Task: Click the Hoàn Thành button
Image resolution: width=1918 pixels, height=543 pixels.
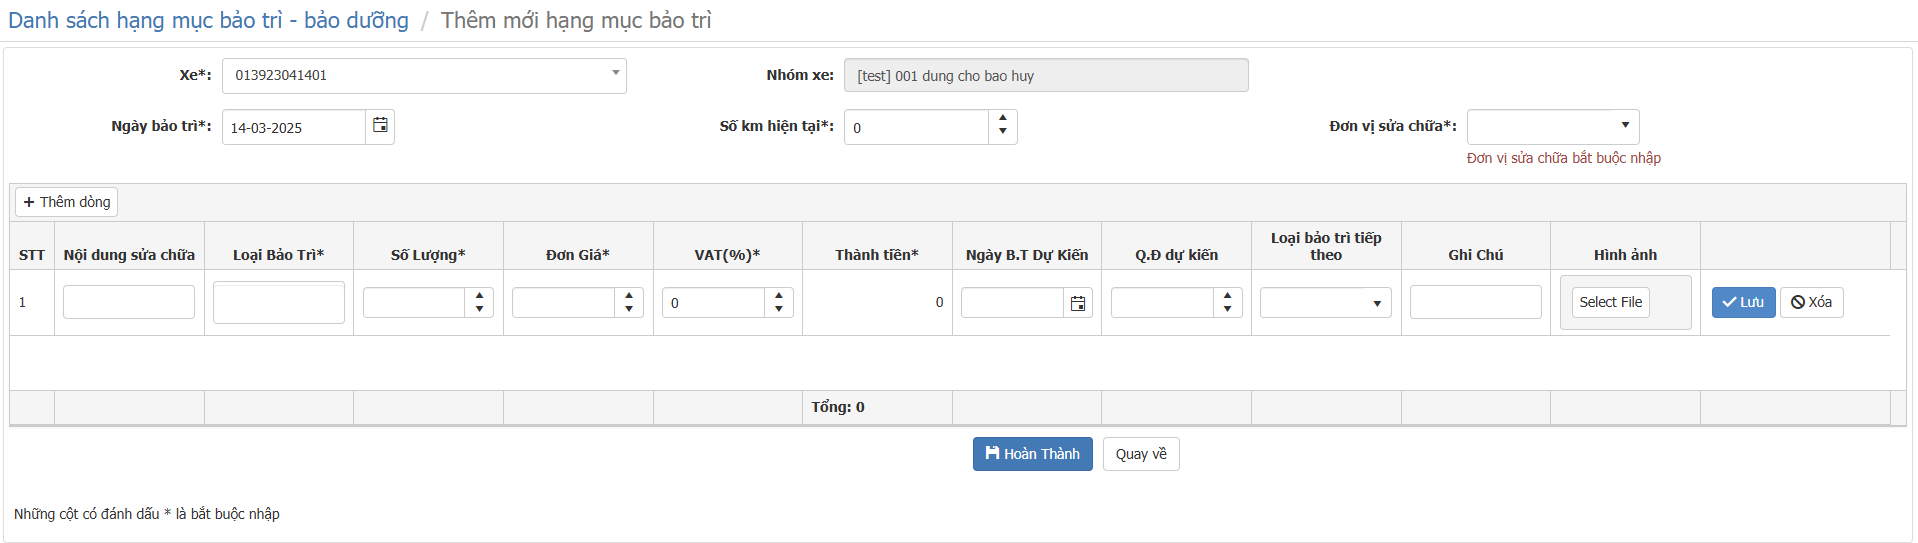Action: [1032, 454]
